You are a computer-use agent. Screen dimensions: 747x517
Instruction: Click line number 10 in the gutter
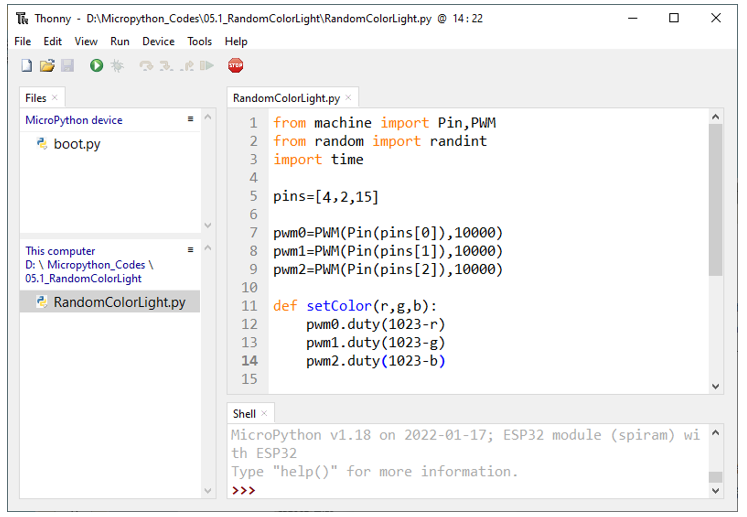click(250, 288)
